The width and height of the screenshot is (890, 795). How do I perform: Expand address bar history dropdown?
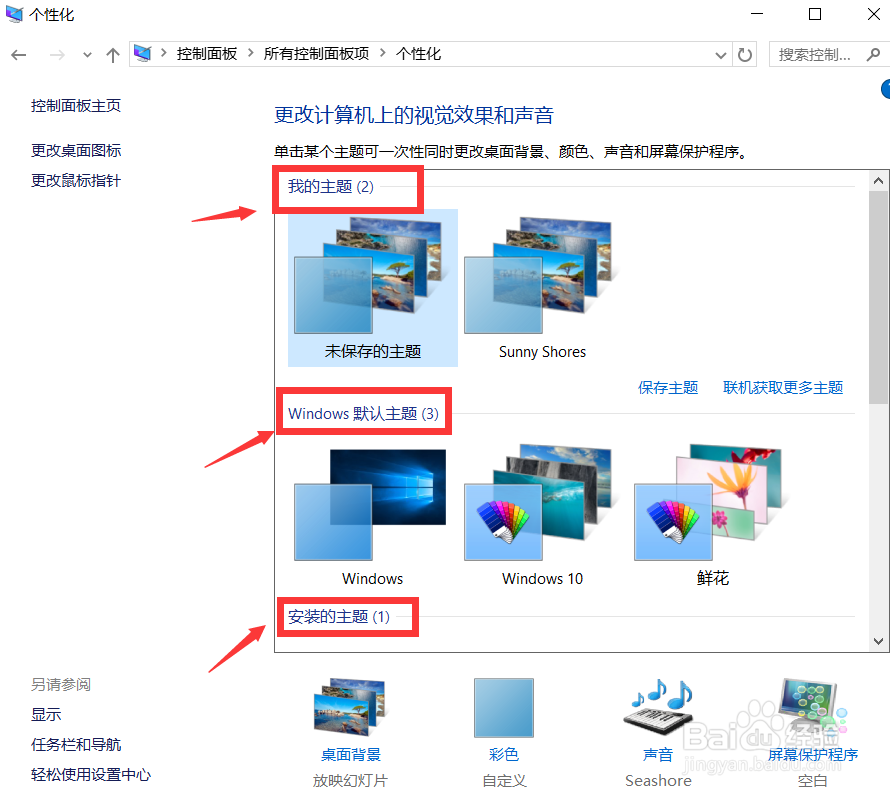click(x=720, y=55)
